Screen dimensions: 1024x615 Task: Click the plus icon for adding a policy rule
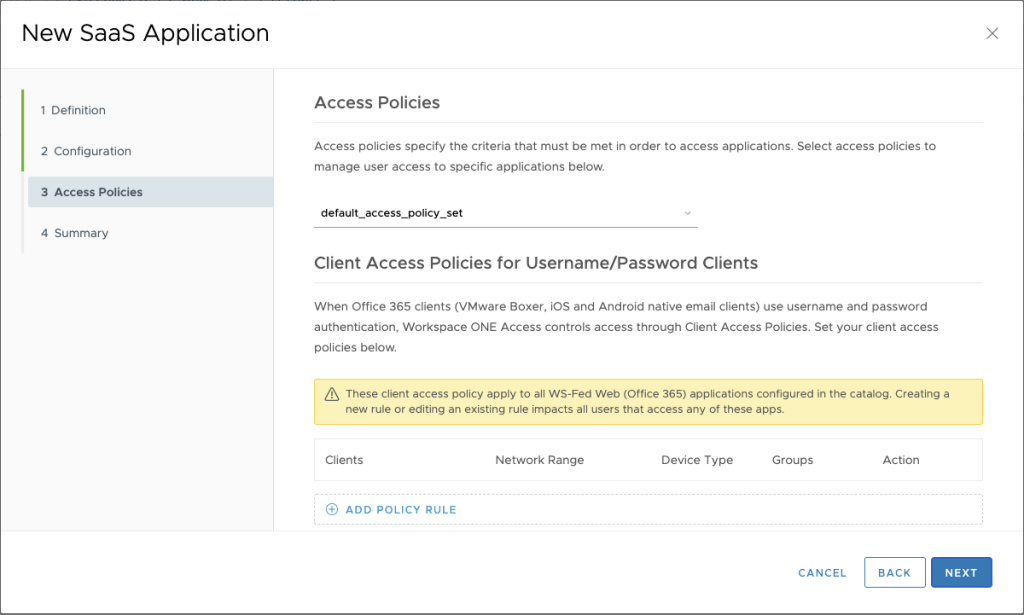tap(332, 509)
